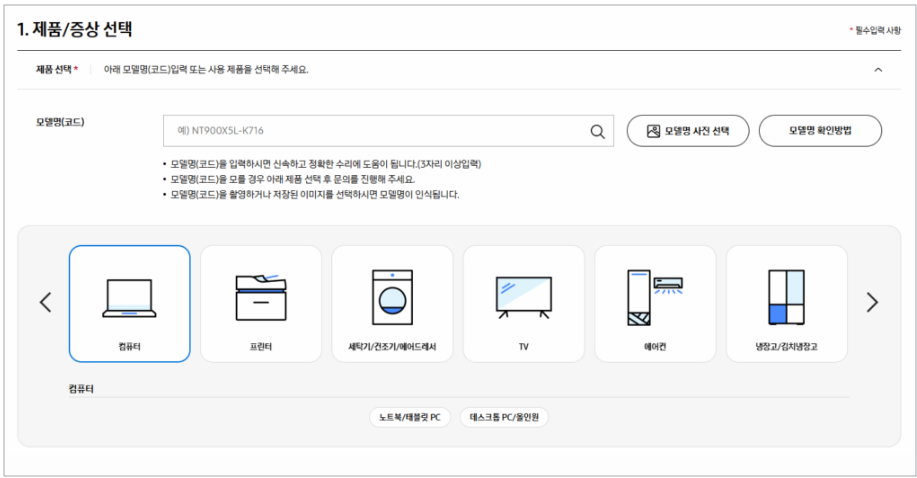
Task: Select the TV product card
Action: click(x=523, y=304)
